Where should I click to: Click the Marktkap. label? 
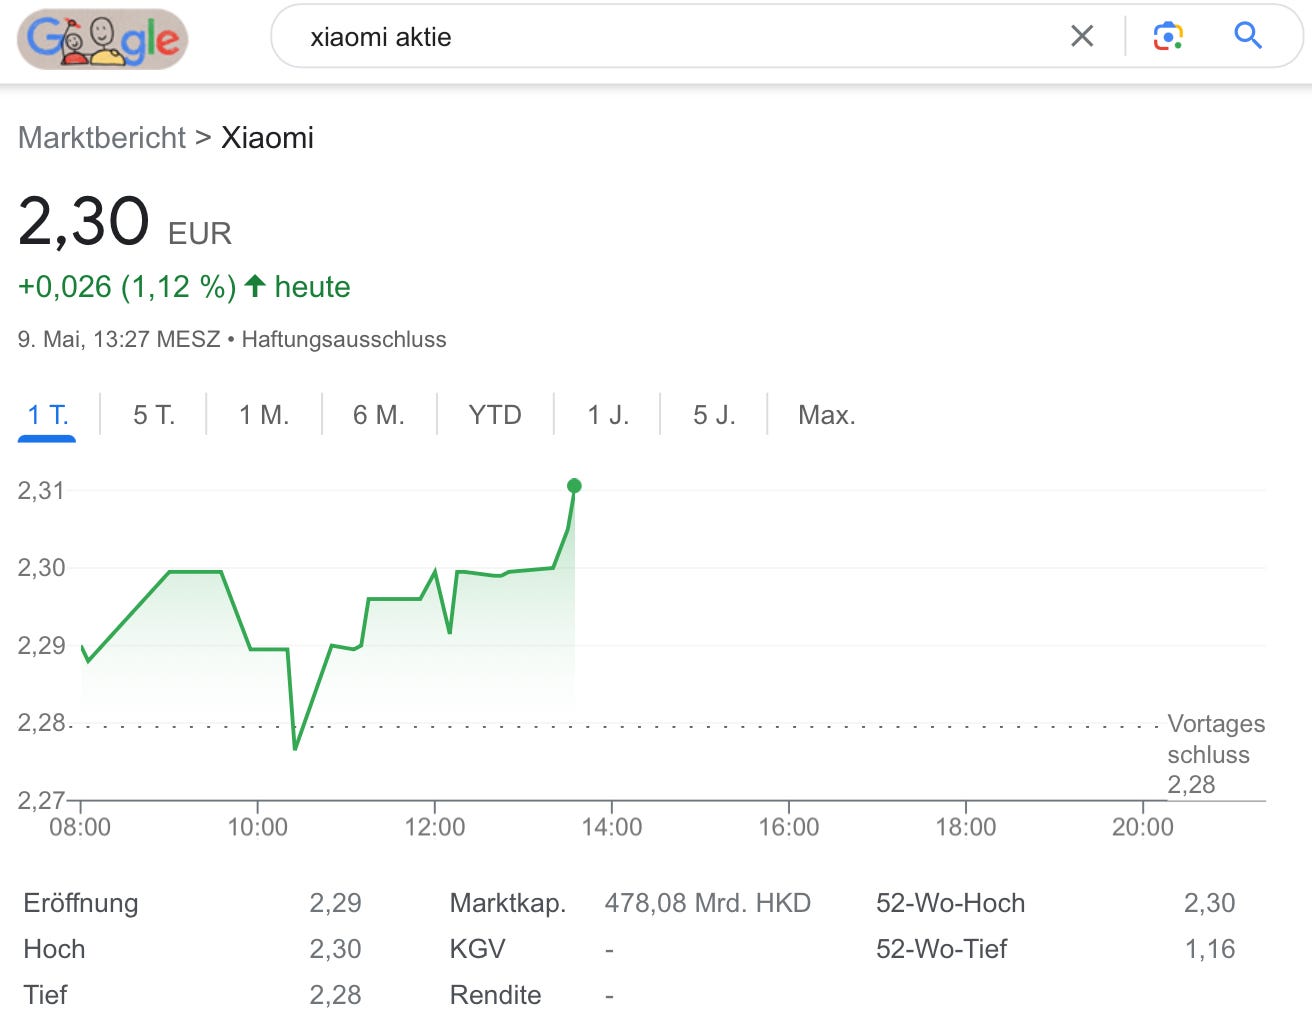(508, 903)
